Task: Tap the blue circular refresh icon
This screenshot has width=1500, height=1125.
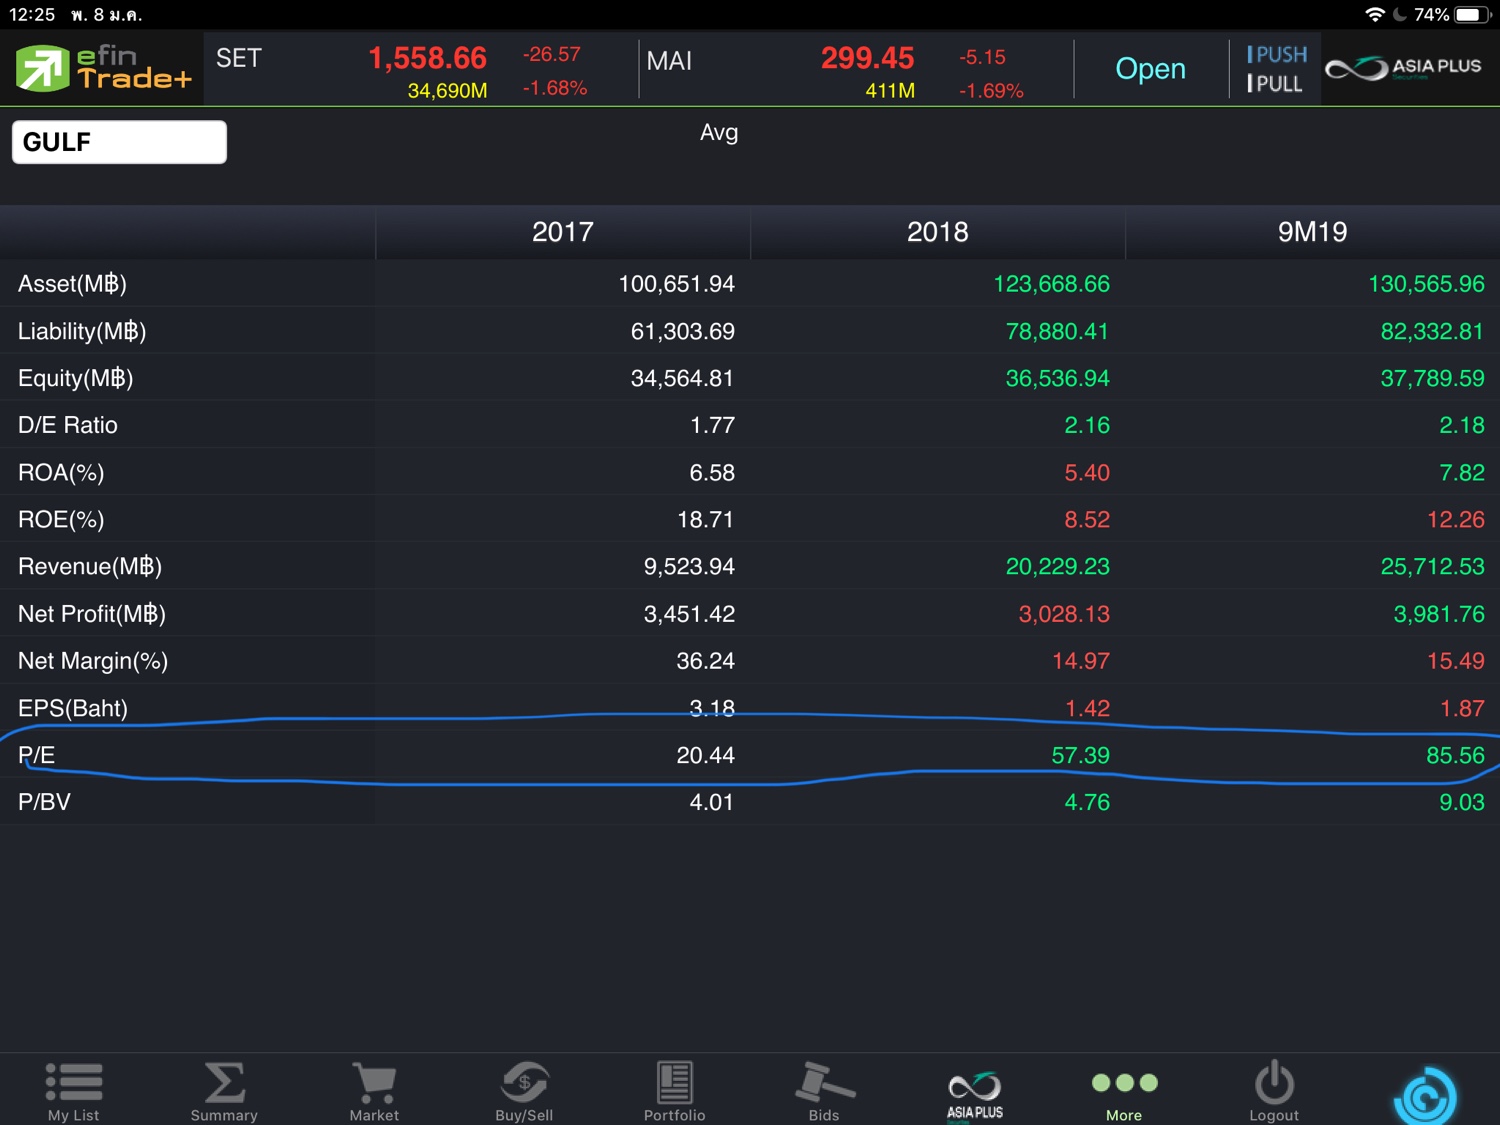Action: (x=1425, y=1097)
